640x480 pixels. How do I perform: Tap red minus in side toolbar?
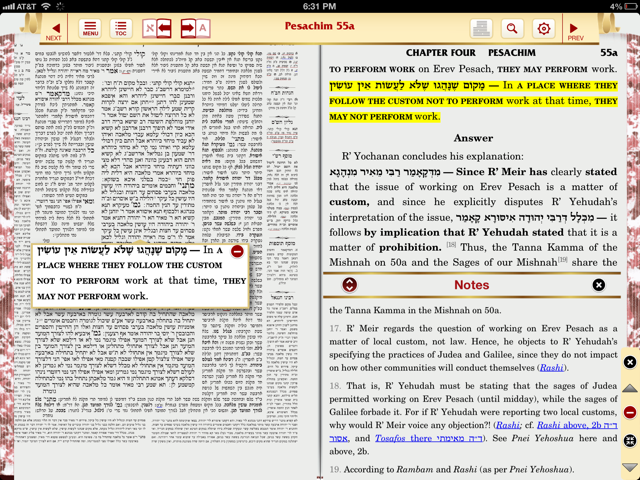coord(630,412)
